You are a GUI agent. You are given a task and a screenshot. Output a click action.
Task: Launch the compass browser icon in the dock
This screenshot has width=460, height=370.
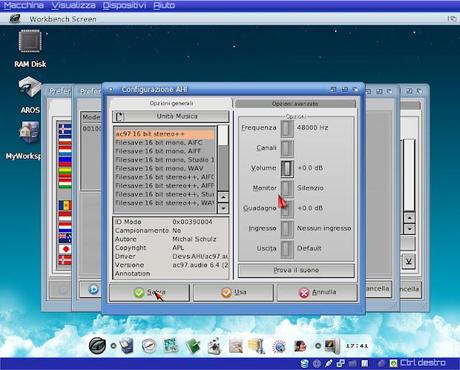tap(149, 346)
